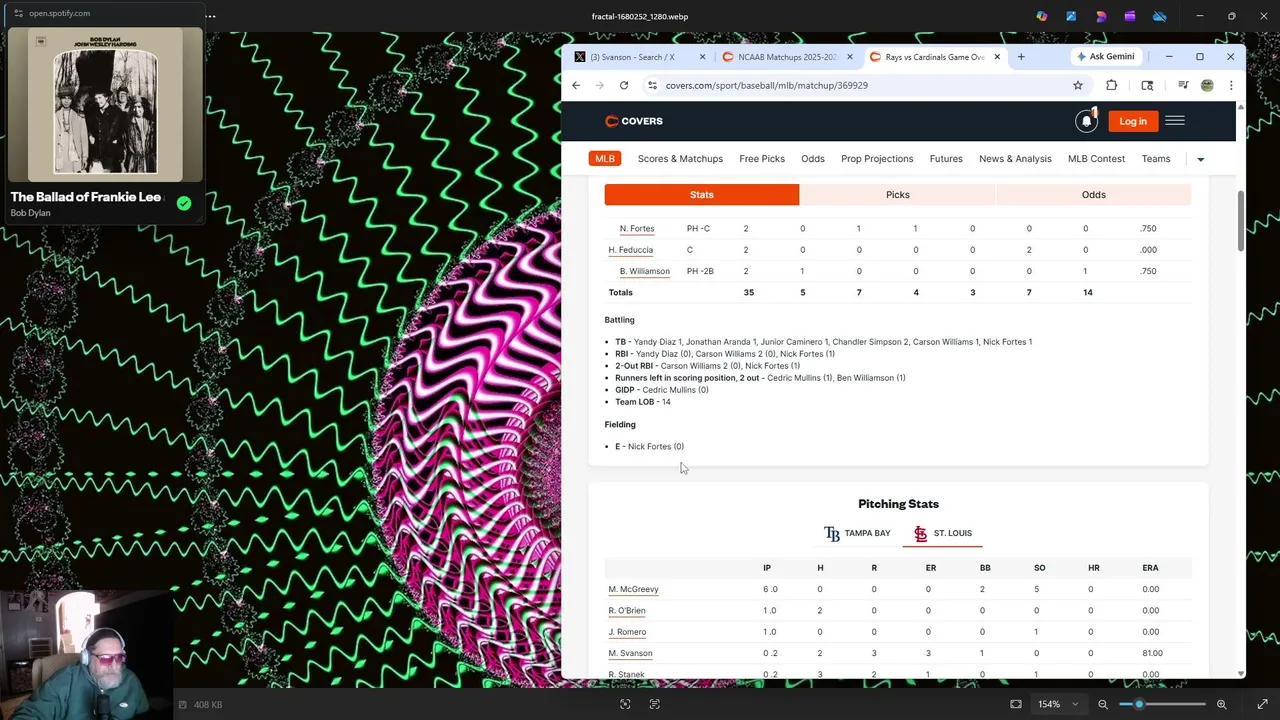
Task: Open M. McGreevy pitcher link
Action: (633, 589)
